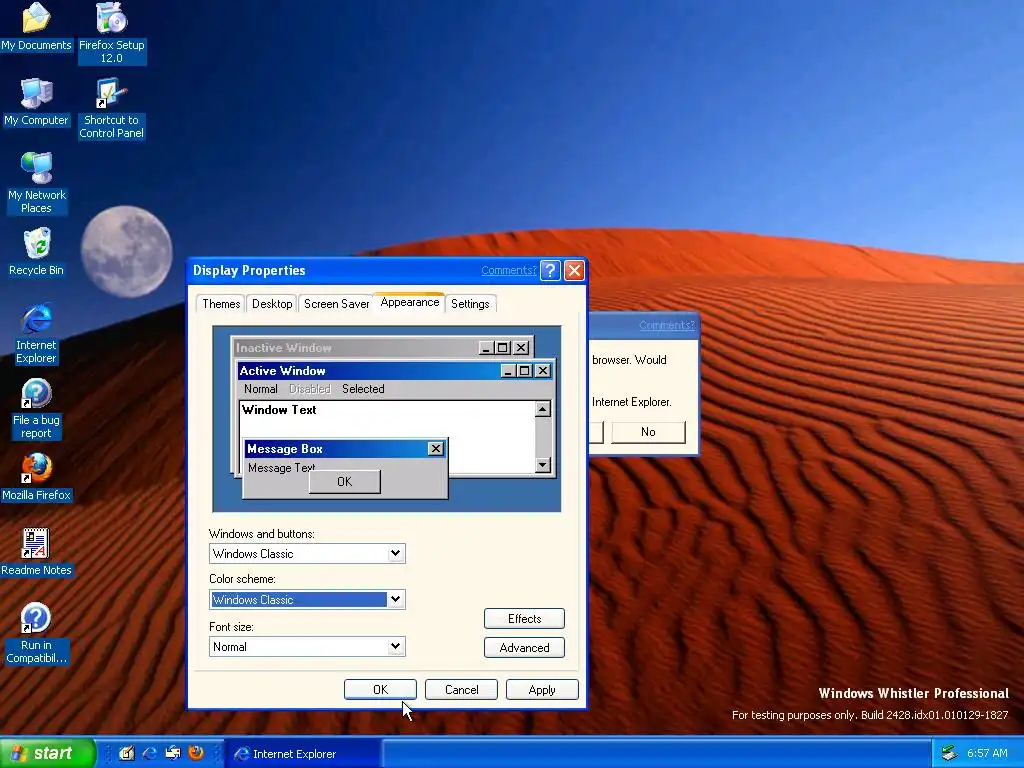Click the first Quick Launch icon beside Start
The height and width of the screenshot is (768, 1024).
coord(127,753)
